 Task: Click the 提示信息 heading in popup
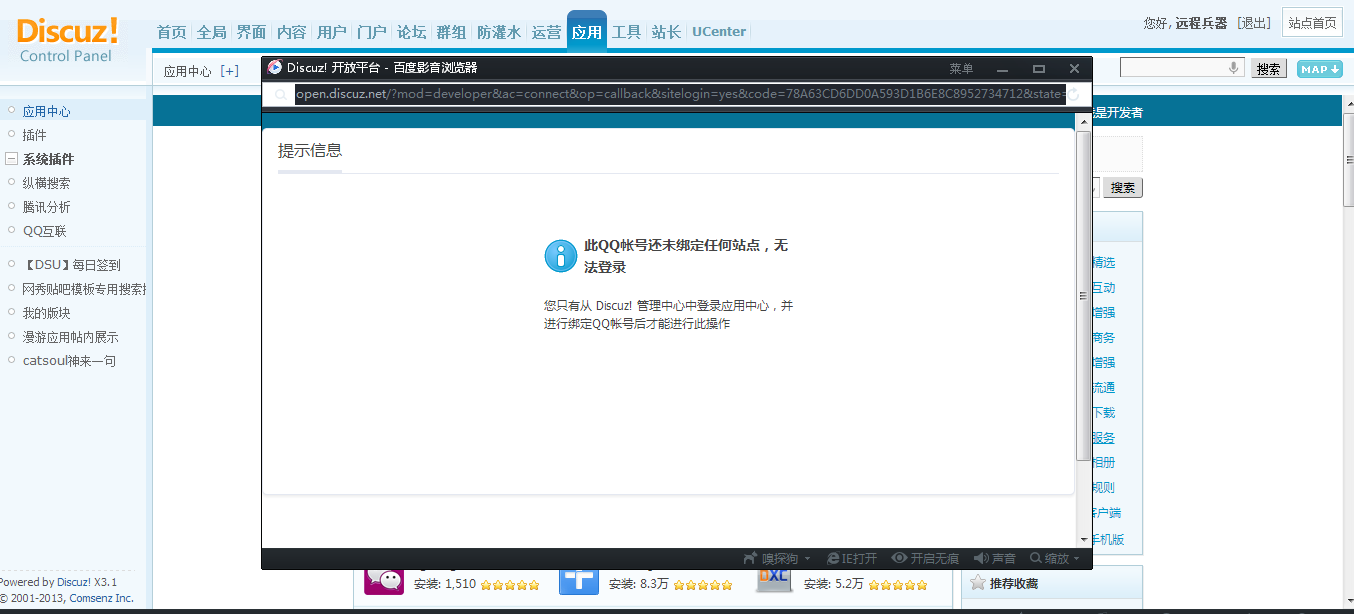tap(310, 151)
